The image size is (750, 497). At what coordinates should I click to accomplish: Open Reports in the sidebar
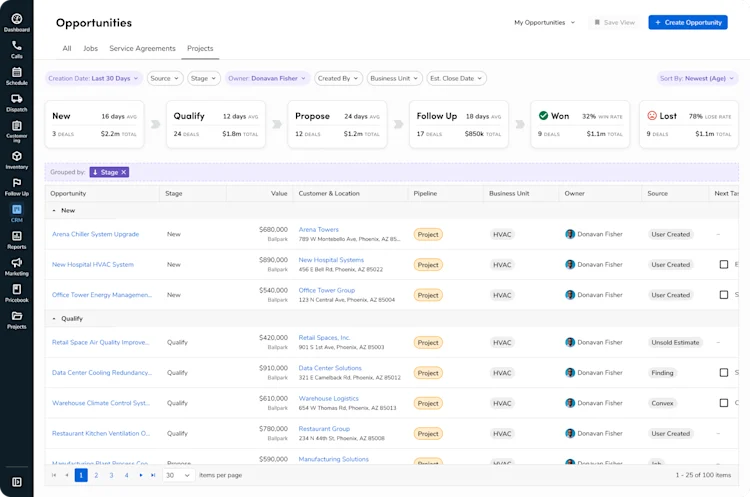(x=17, y=240)
